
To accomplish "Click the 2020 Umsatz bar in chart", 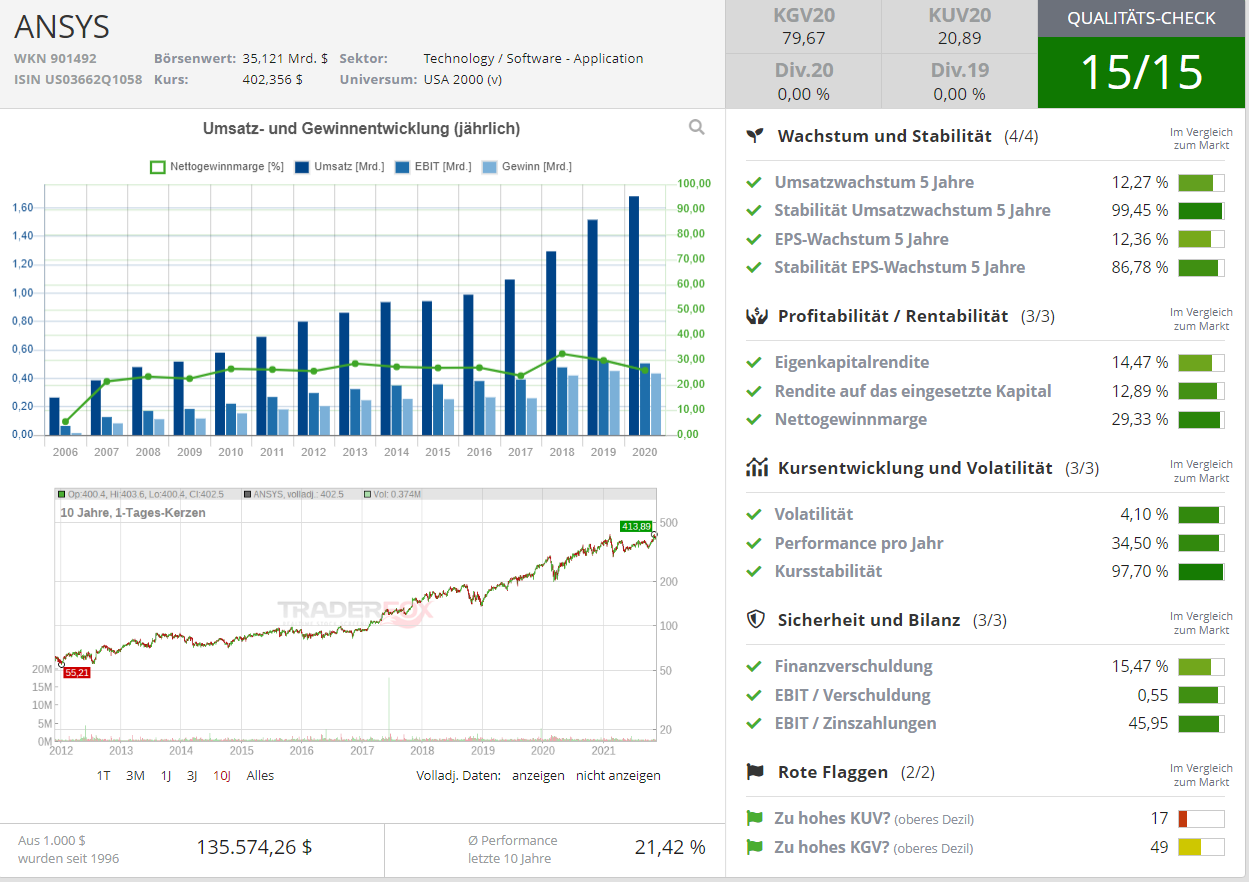I will pyautogui.click(x=633, y=315).
